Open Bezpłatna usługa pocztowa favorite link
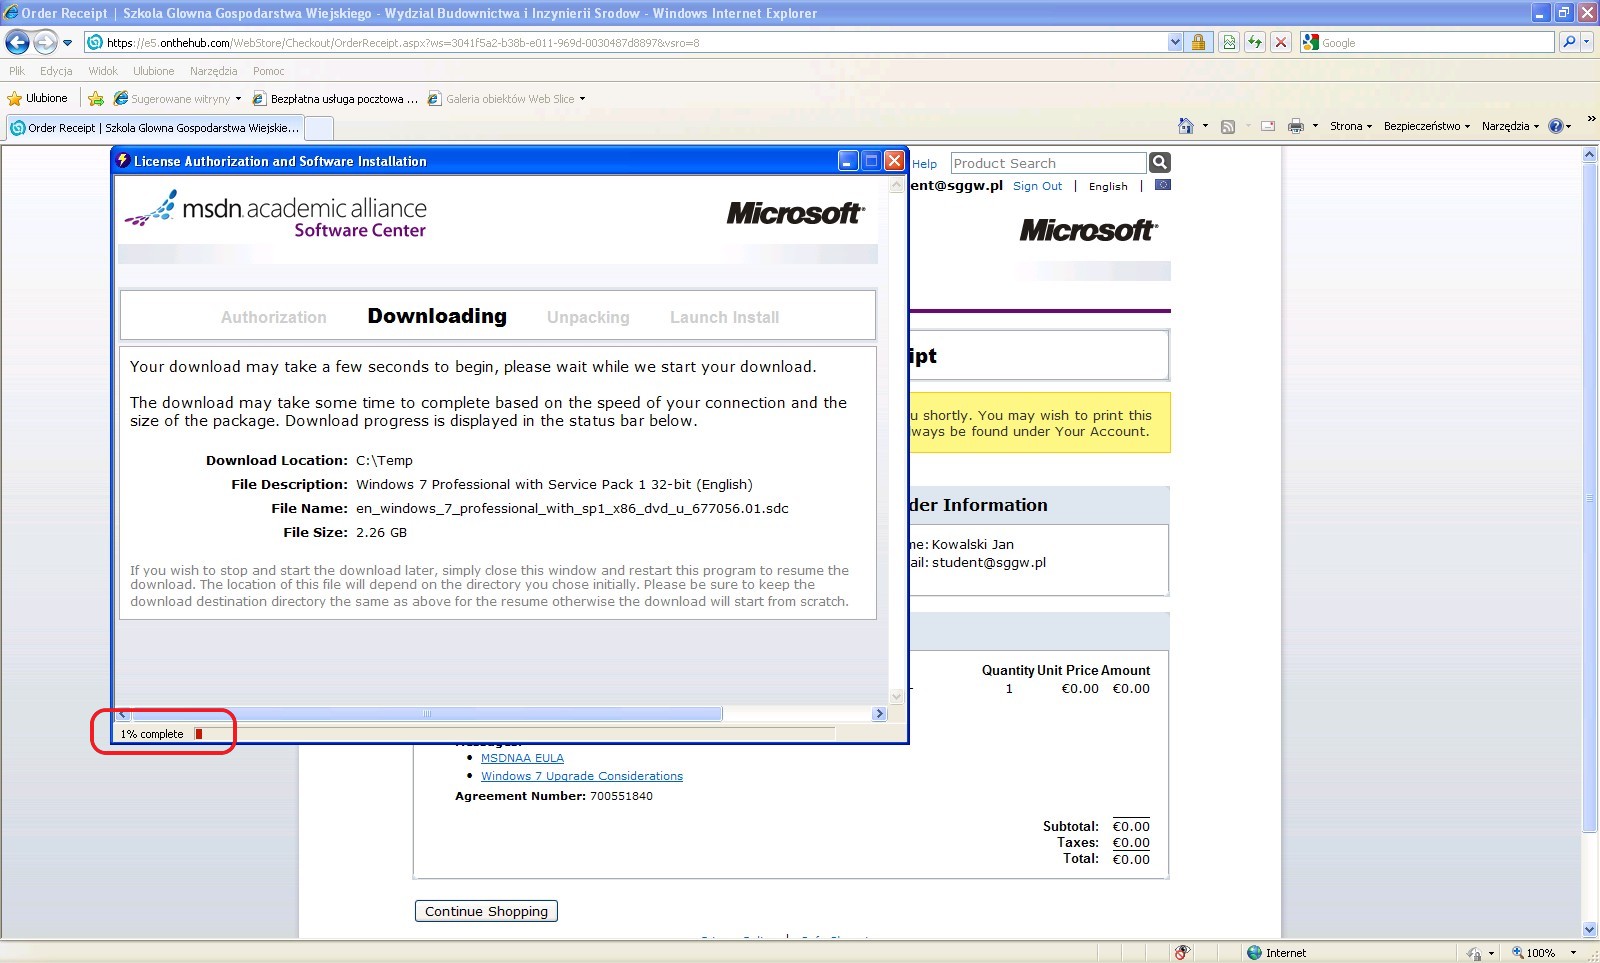The width and height of the screenshot is (1600, 963). (x=336, y=99)
